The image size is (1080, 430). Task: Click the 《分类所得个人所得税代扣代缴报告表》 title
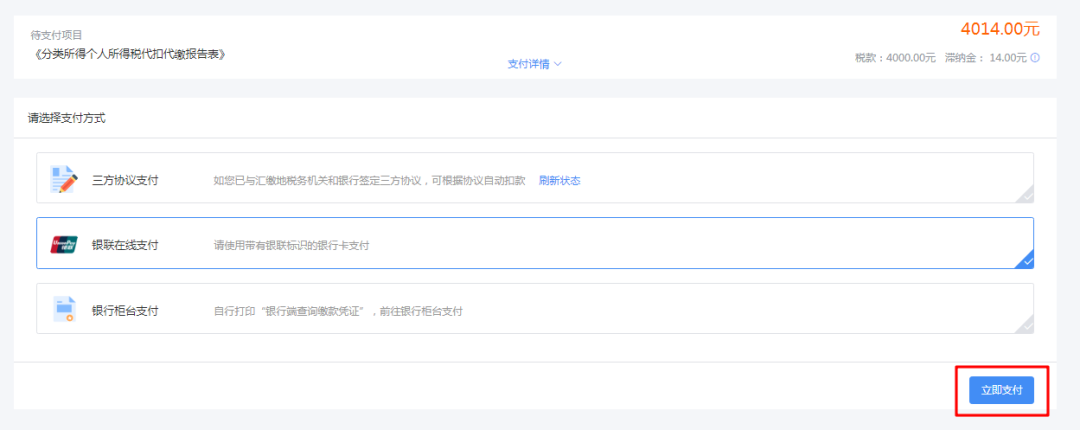coord(129,53)
